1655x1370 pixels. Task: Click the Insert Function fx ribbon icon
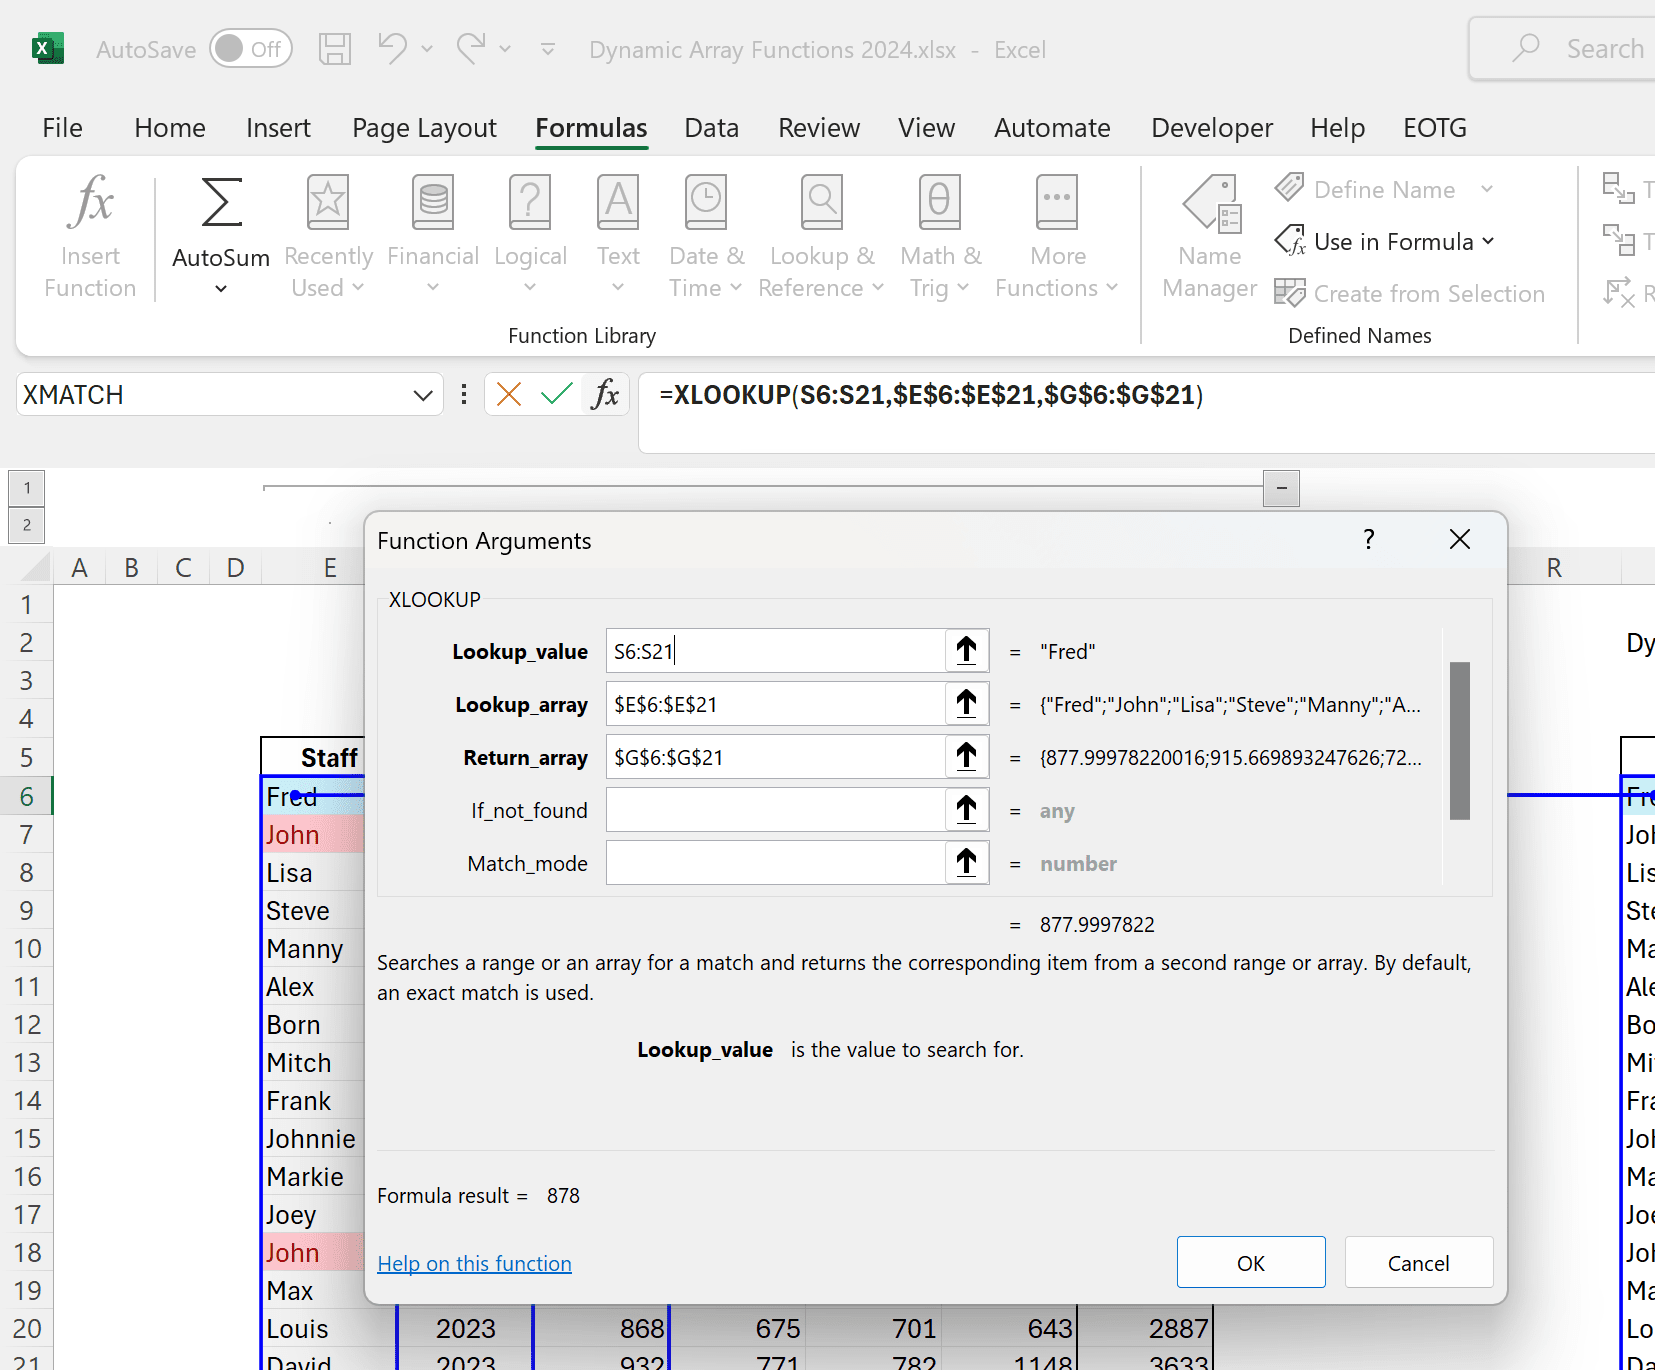90,203
